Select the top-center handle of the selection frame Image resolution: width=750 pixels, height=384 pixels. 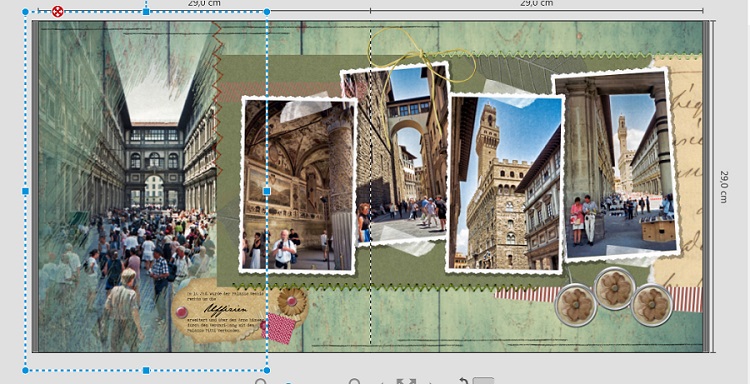(x=146, y=11)
